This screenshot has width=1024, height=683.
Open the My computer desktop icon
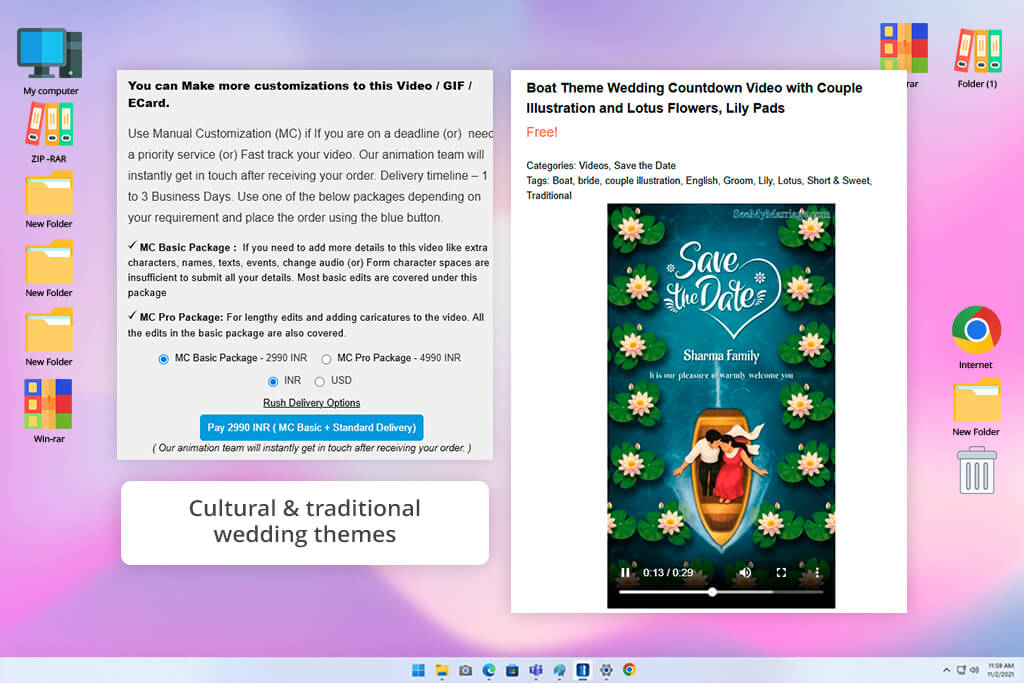(x=50, y=62)
